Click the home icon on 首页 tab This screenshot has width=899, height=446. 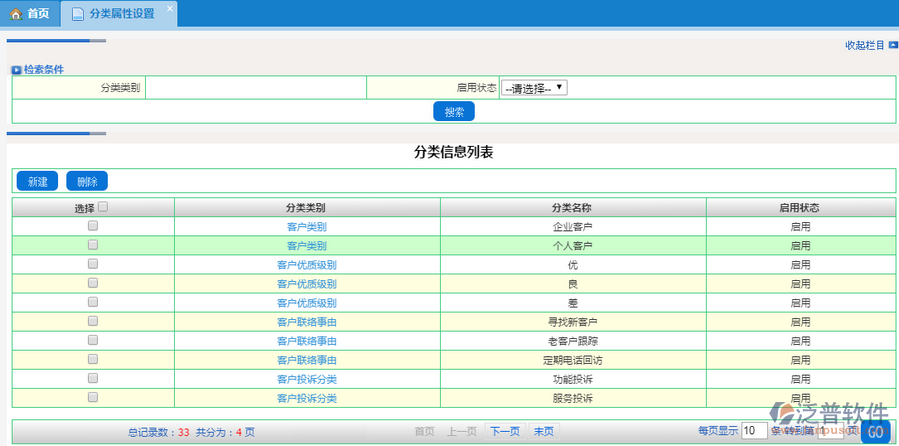click(15, 14)
